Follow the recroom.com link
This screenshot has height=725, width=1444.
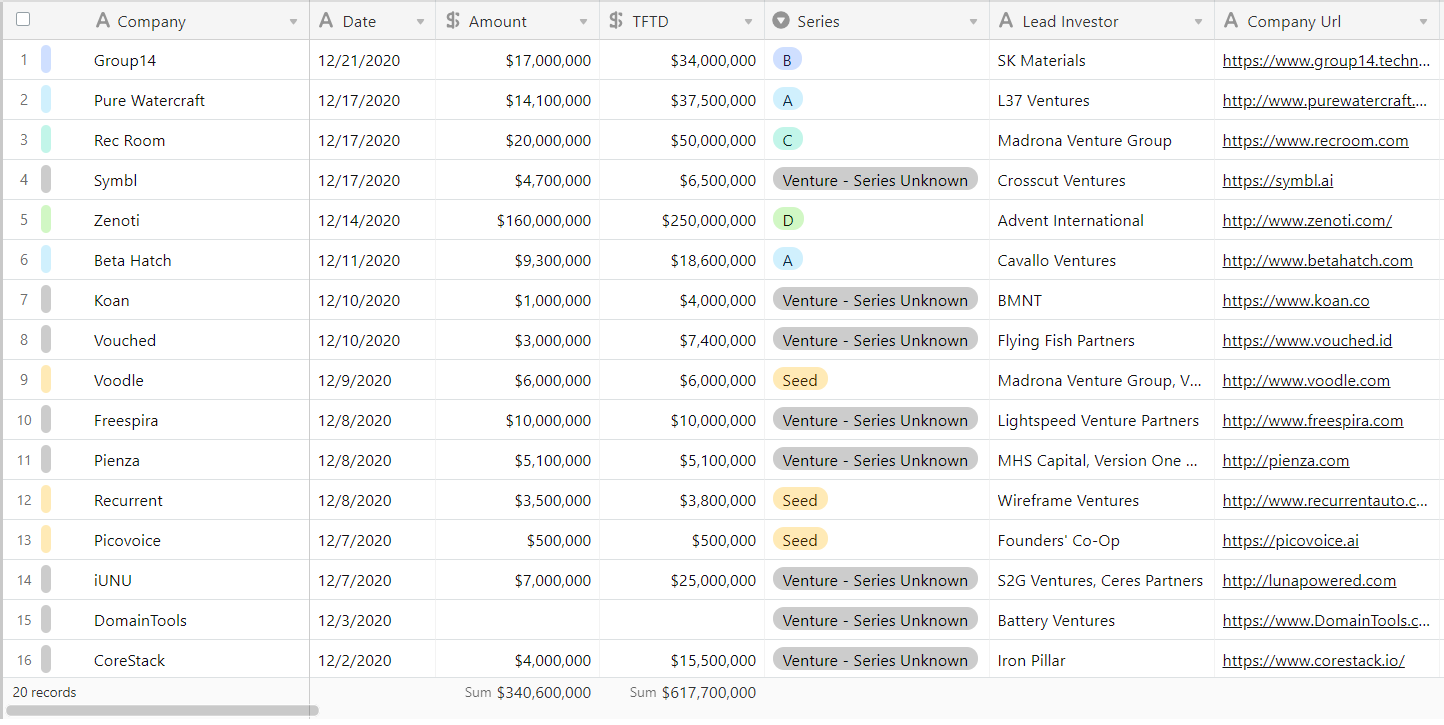click(1315, 141)
